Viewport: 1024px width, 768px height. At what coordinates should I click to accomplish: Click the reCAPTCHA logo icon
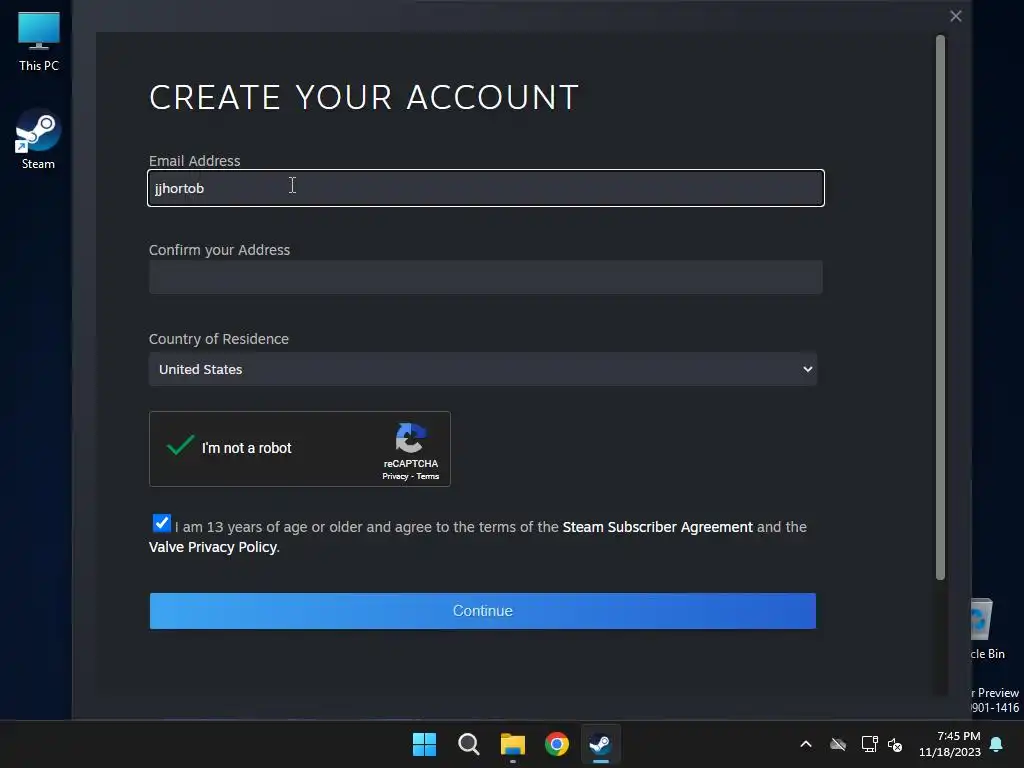(x=411, y=438)
